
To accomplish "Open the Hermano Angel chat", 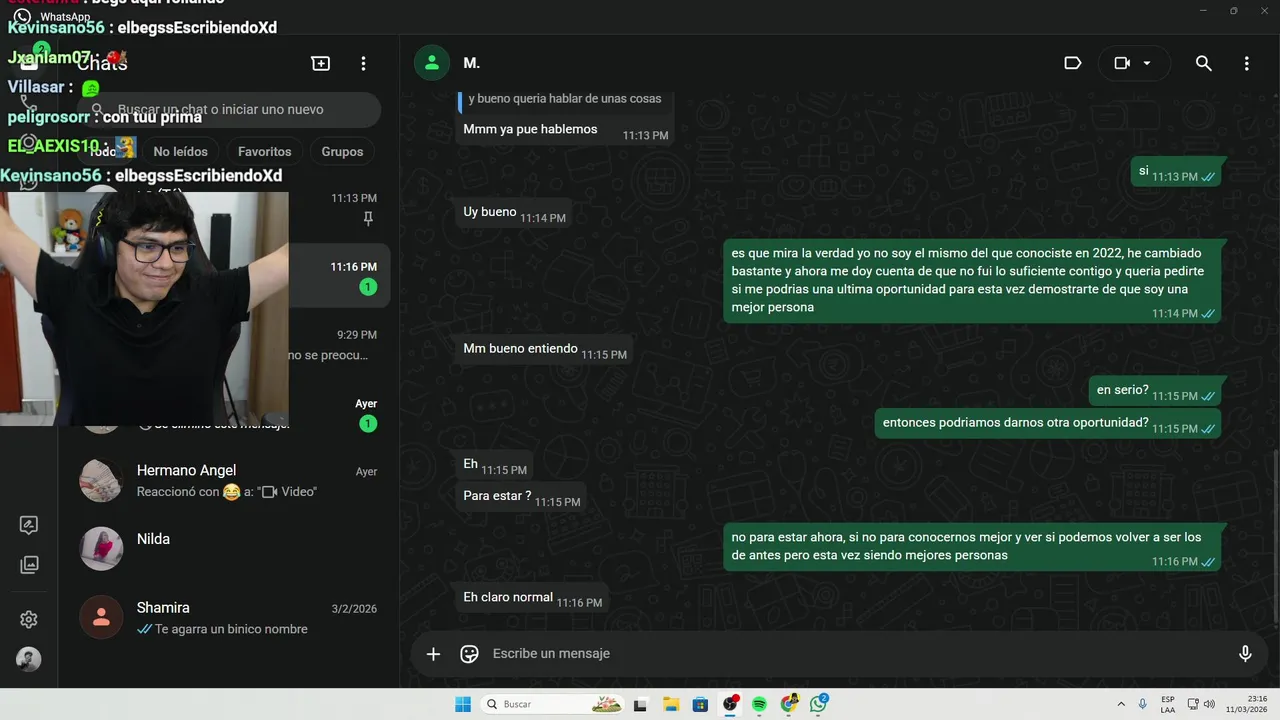I will coord(229,481).
